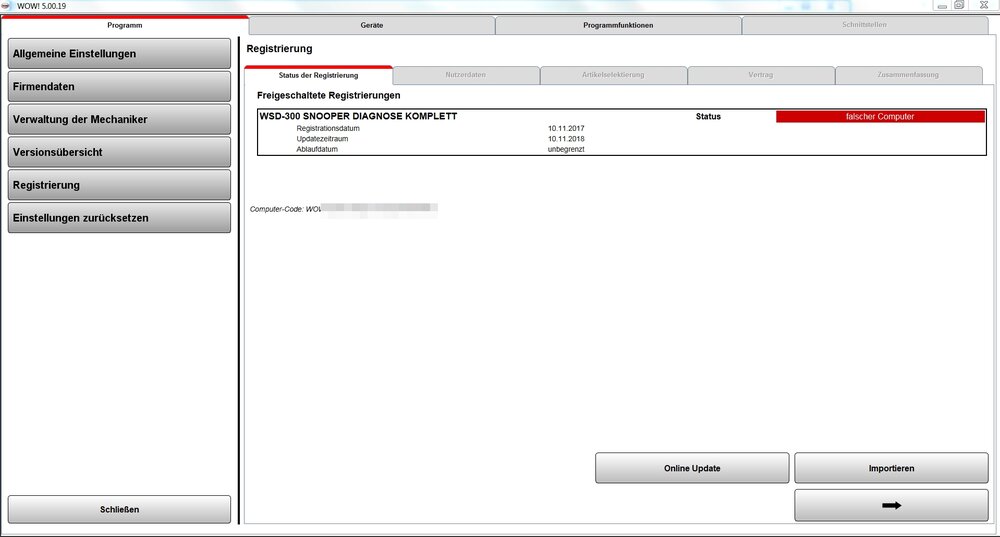The width and height of the screenshot is (1000, 537).
Task: Open Status der Registrierung tab
Action: point(318,75)
